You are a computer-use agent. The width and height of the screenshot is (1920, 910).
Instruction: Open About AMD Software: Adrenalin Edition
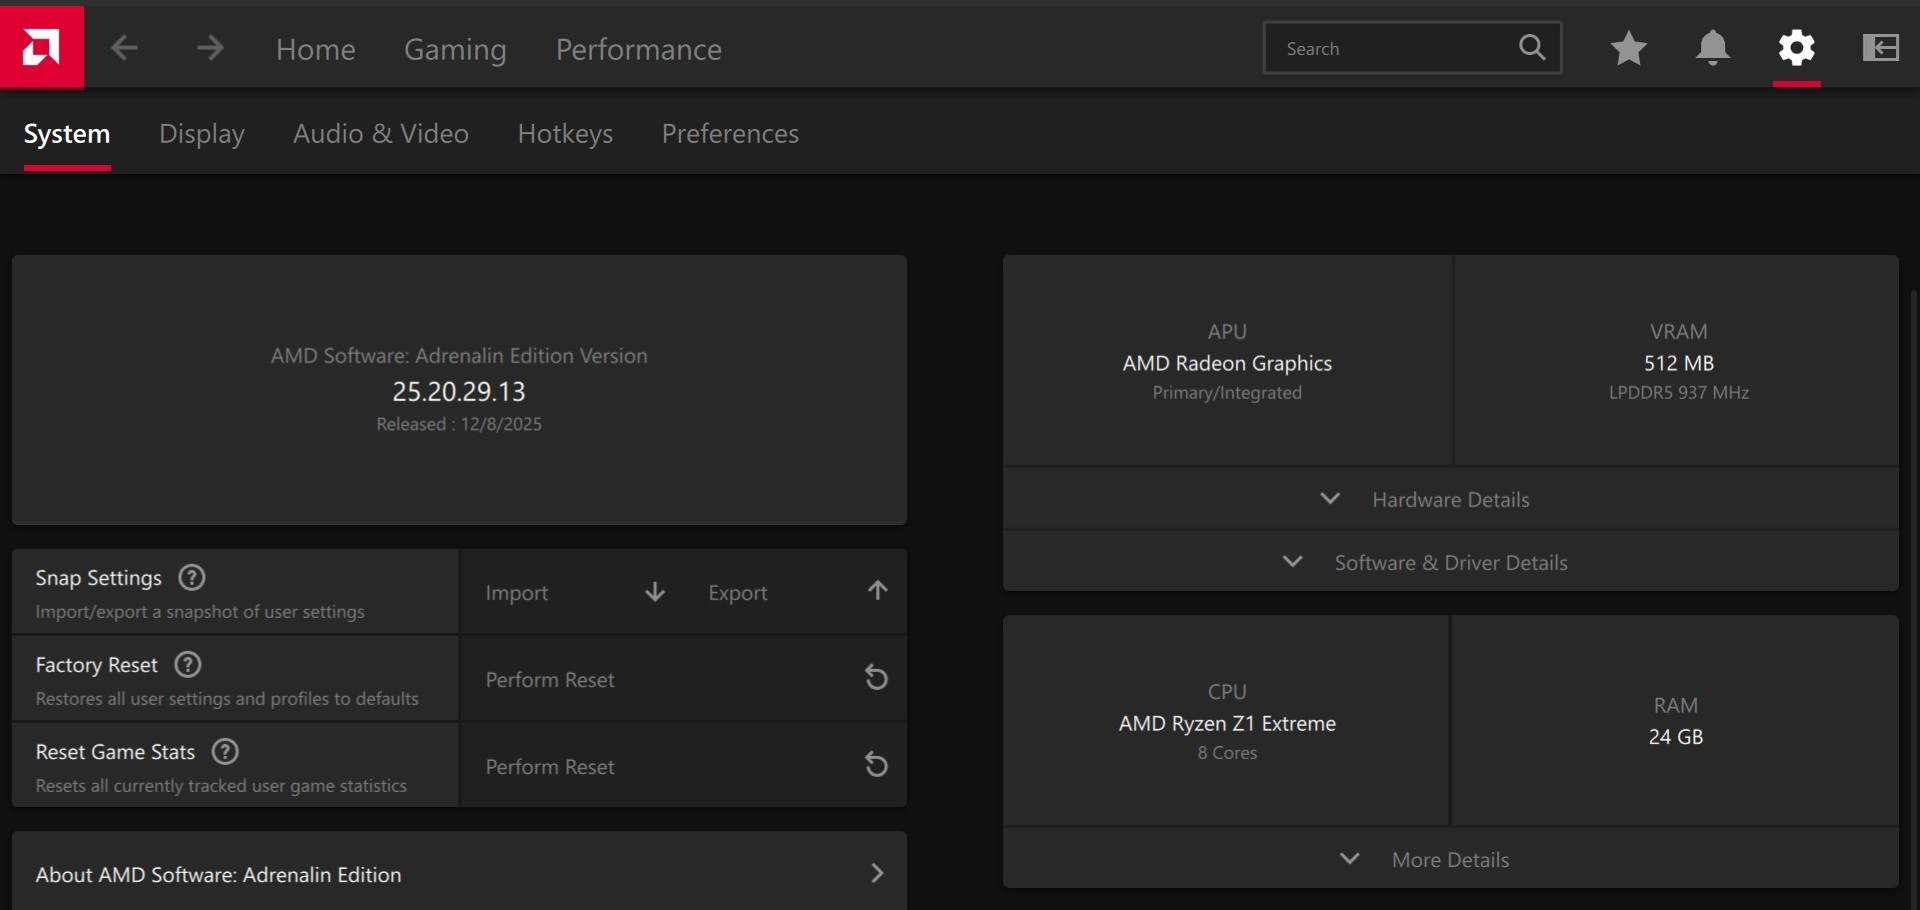pos(460,874)
